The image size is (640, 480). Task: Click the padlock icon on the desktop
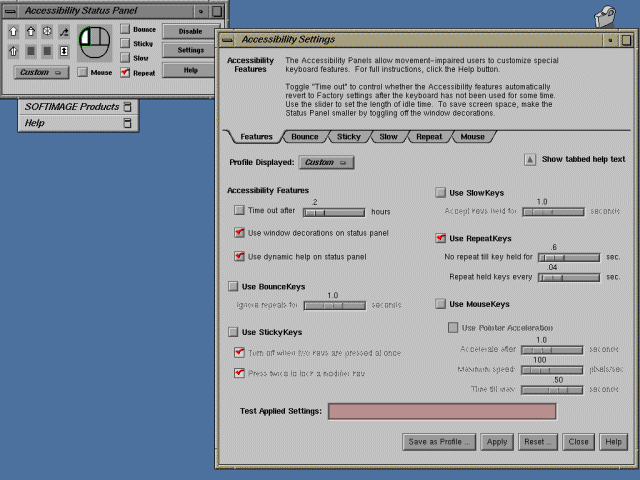pos(605,17)
